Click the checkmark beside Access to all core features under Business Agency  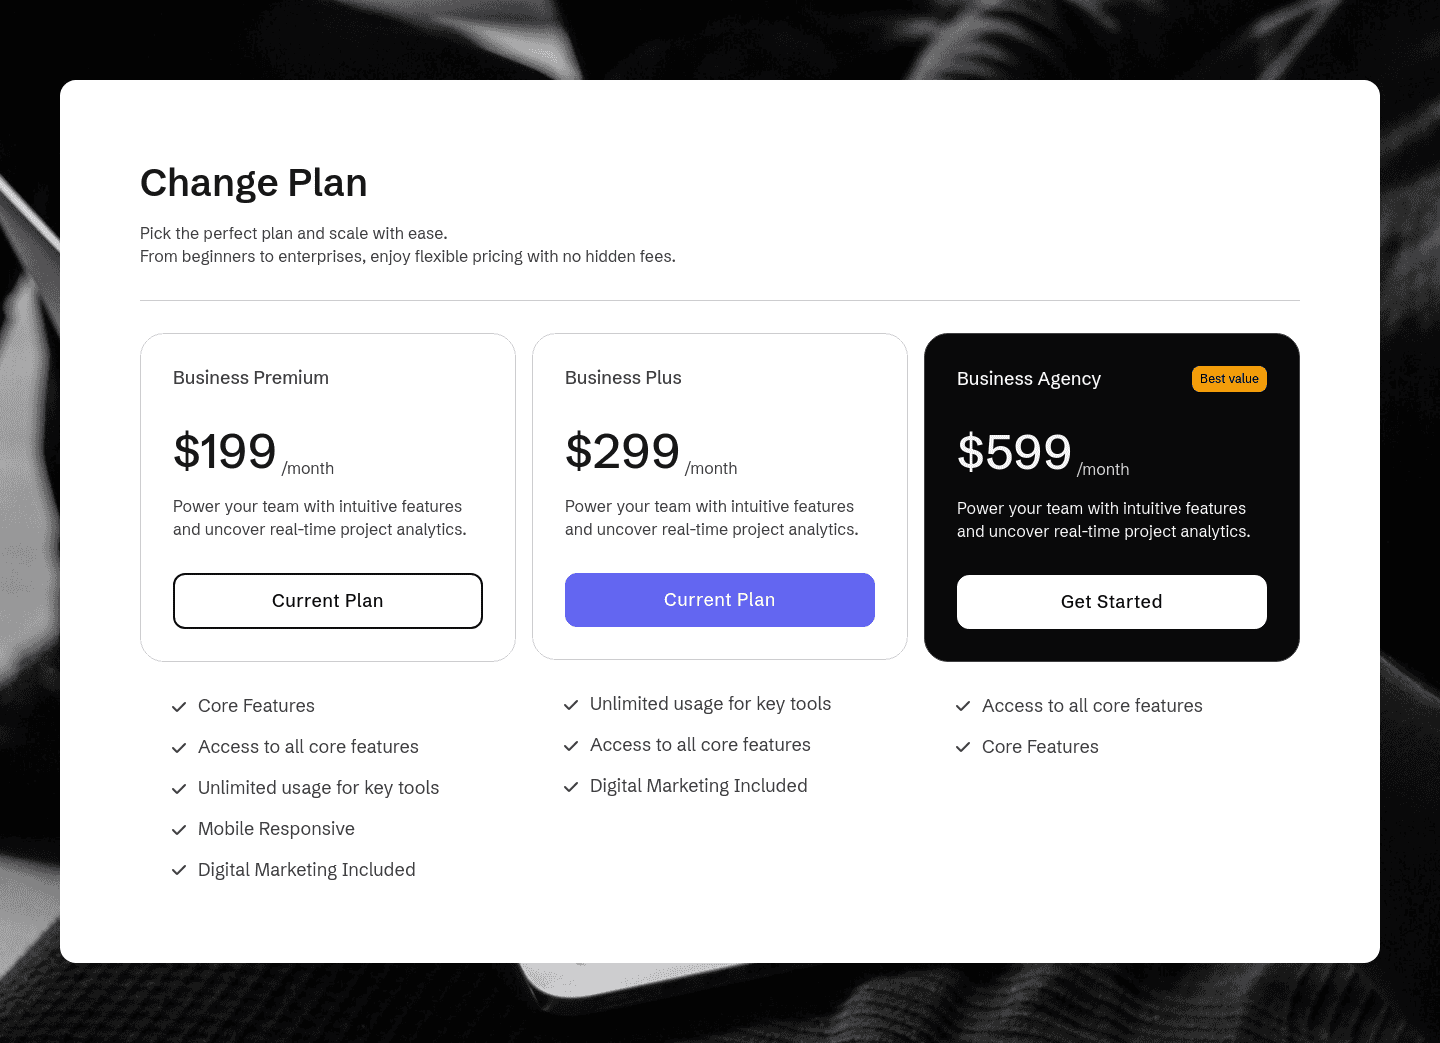(964, 706)
